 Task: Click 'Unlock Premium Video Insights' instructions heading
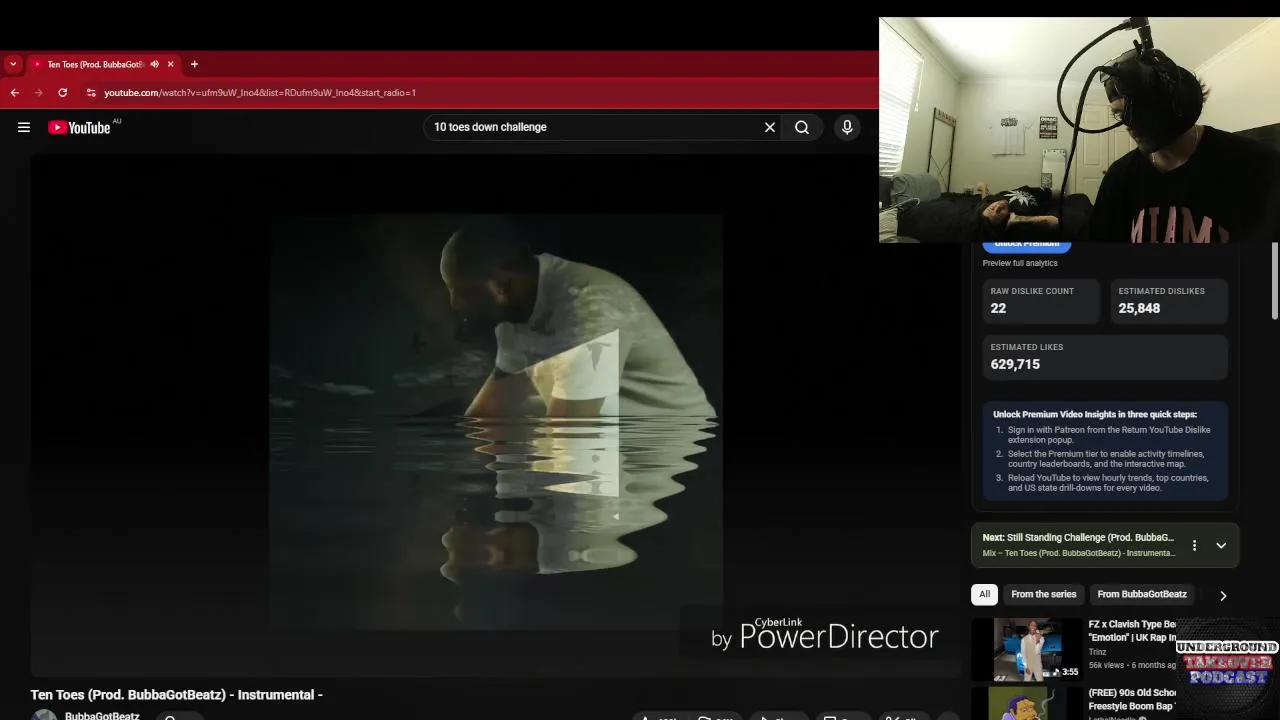1095,414
